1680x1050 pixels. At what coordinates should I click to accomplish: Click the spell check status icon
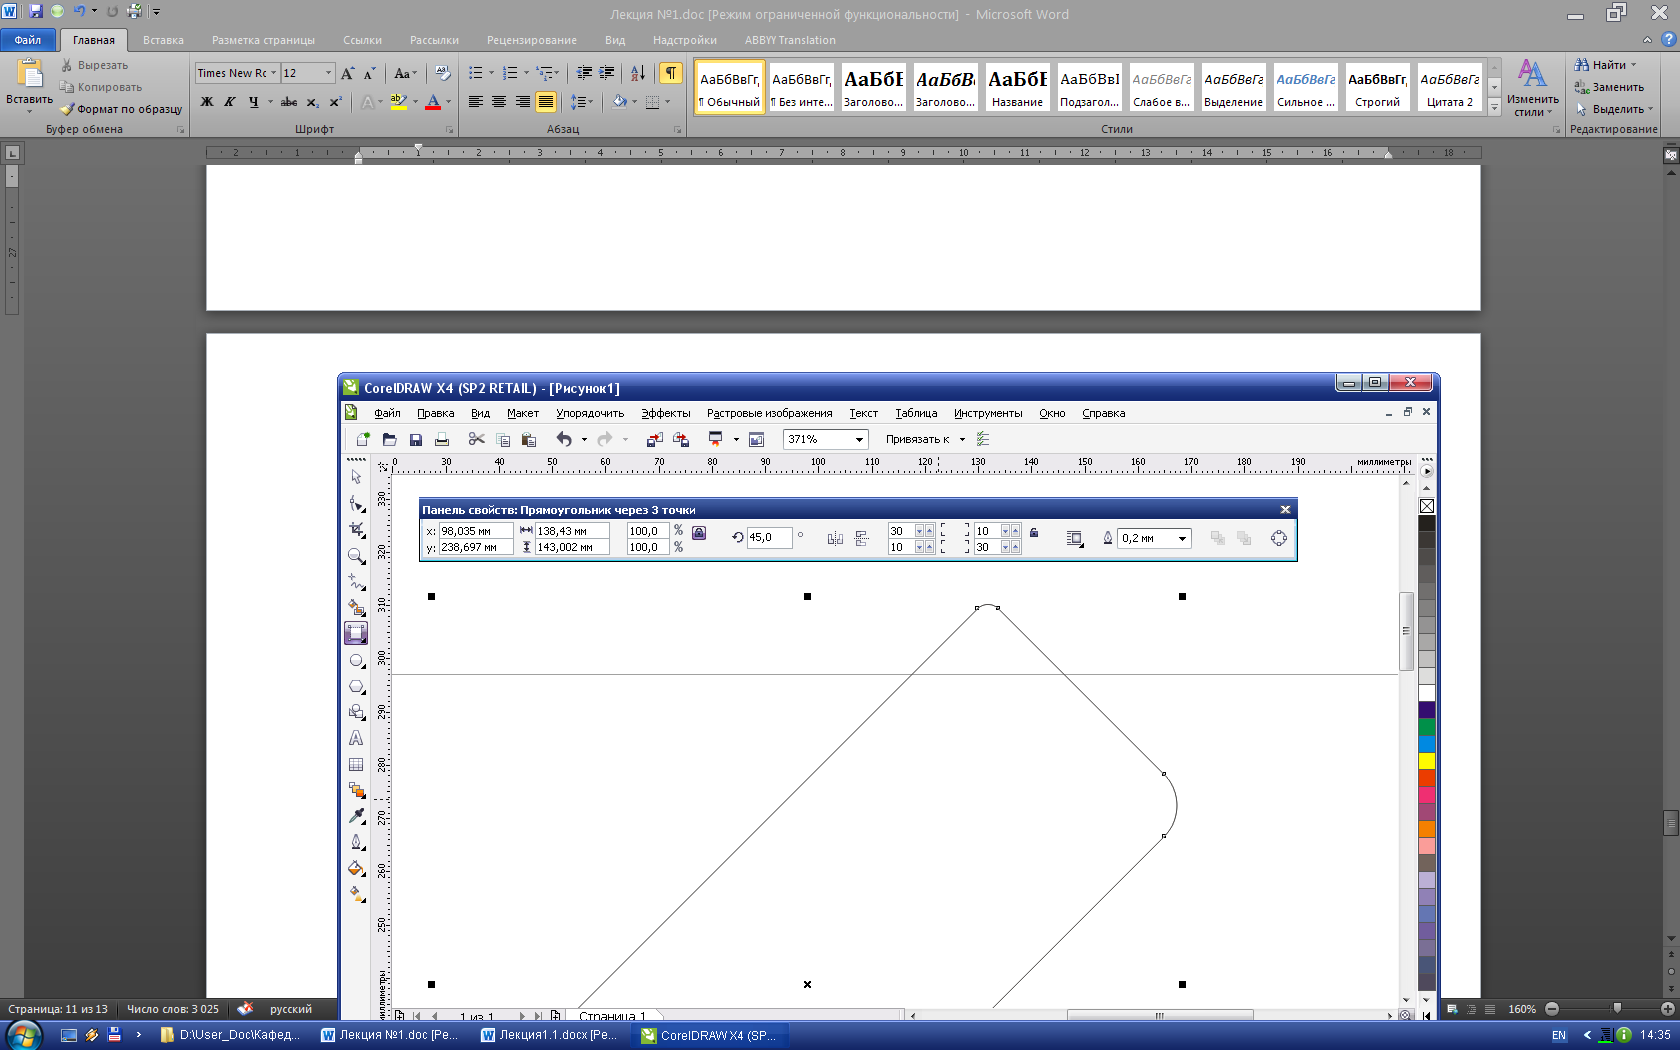[x=245, y=1009]
